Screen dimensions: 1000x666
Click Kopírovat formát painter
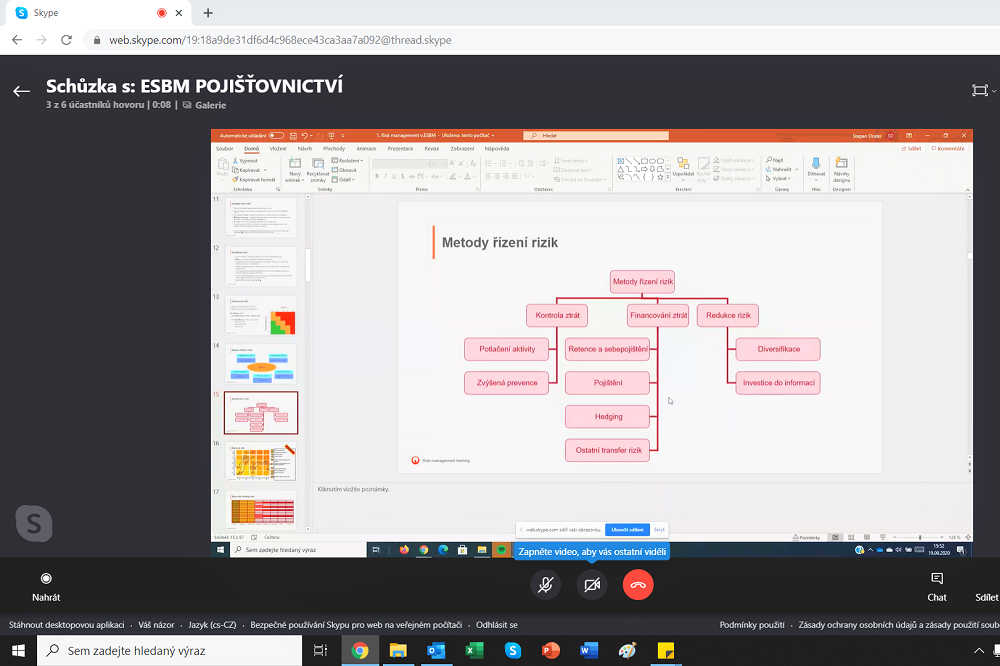point(254,180)
